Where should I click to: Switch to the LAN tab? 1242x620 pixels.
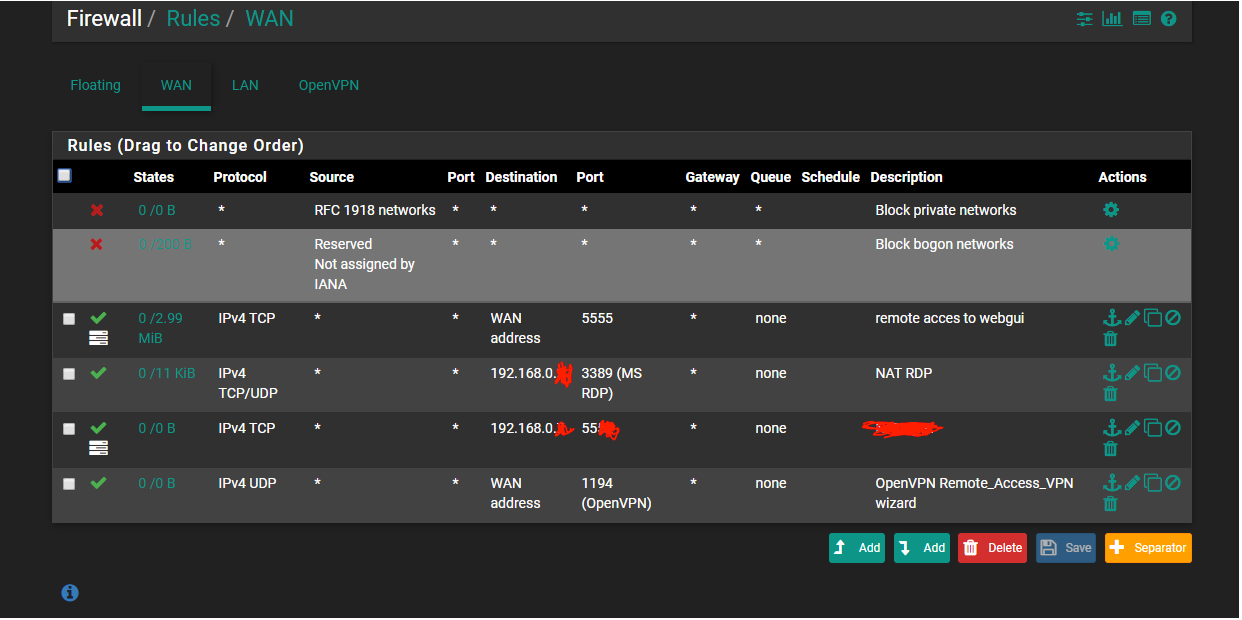[245, 85]
